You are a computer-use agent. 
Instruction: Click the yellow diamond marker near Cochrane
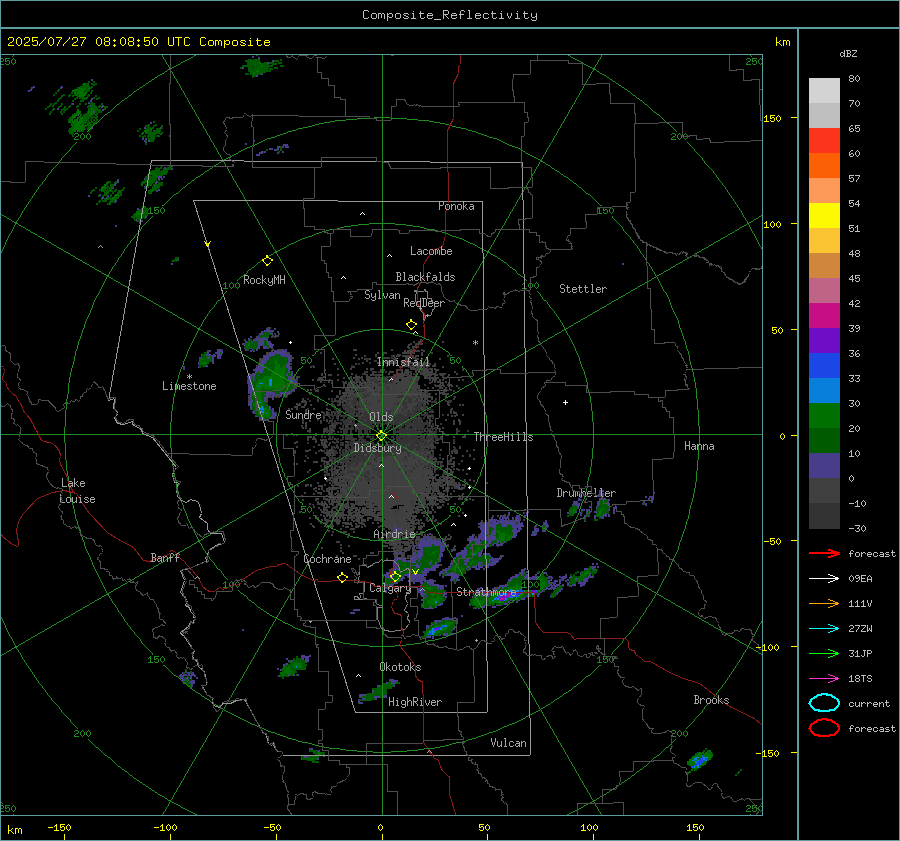pos(342,578)
